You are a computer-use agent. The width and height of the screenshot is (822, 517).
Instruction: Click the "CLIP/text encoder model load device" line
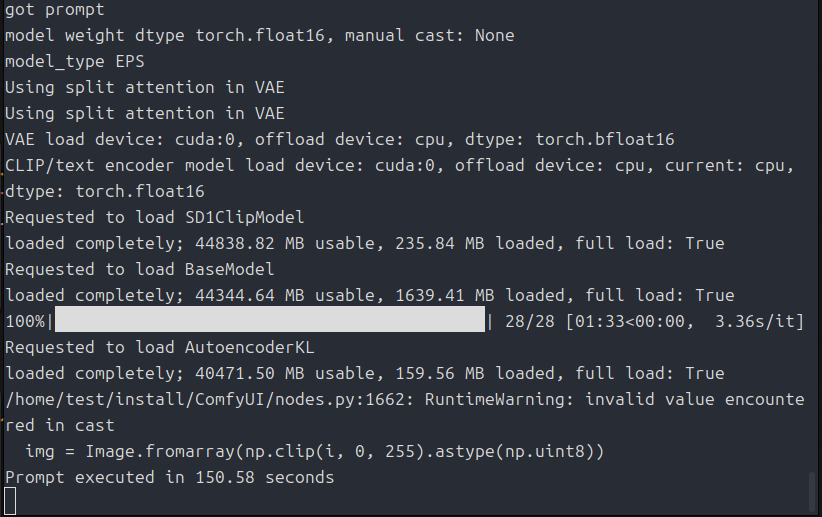coord(400,165)
